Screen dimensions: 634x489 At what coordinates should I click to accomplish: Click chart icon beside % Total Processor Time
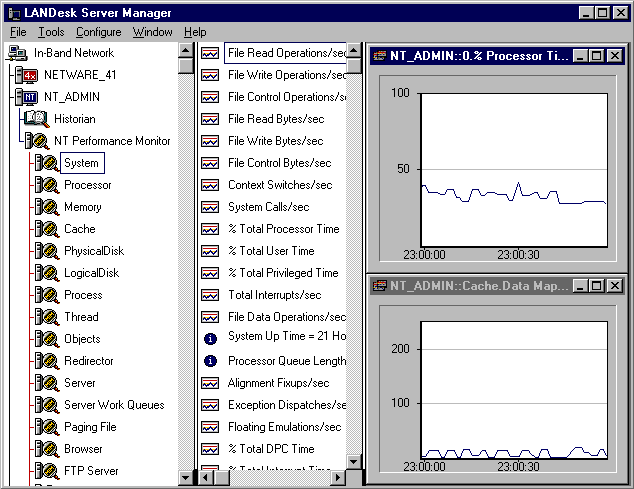tap(210, 229)
